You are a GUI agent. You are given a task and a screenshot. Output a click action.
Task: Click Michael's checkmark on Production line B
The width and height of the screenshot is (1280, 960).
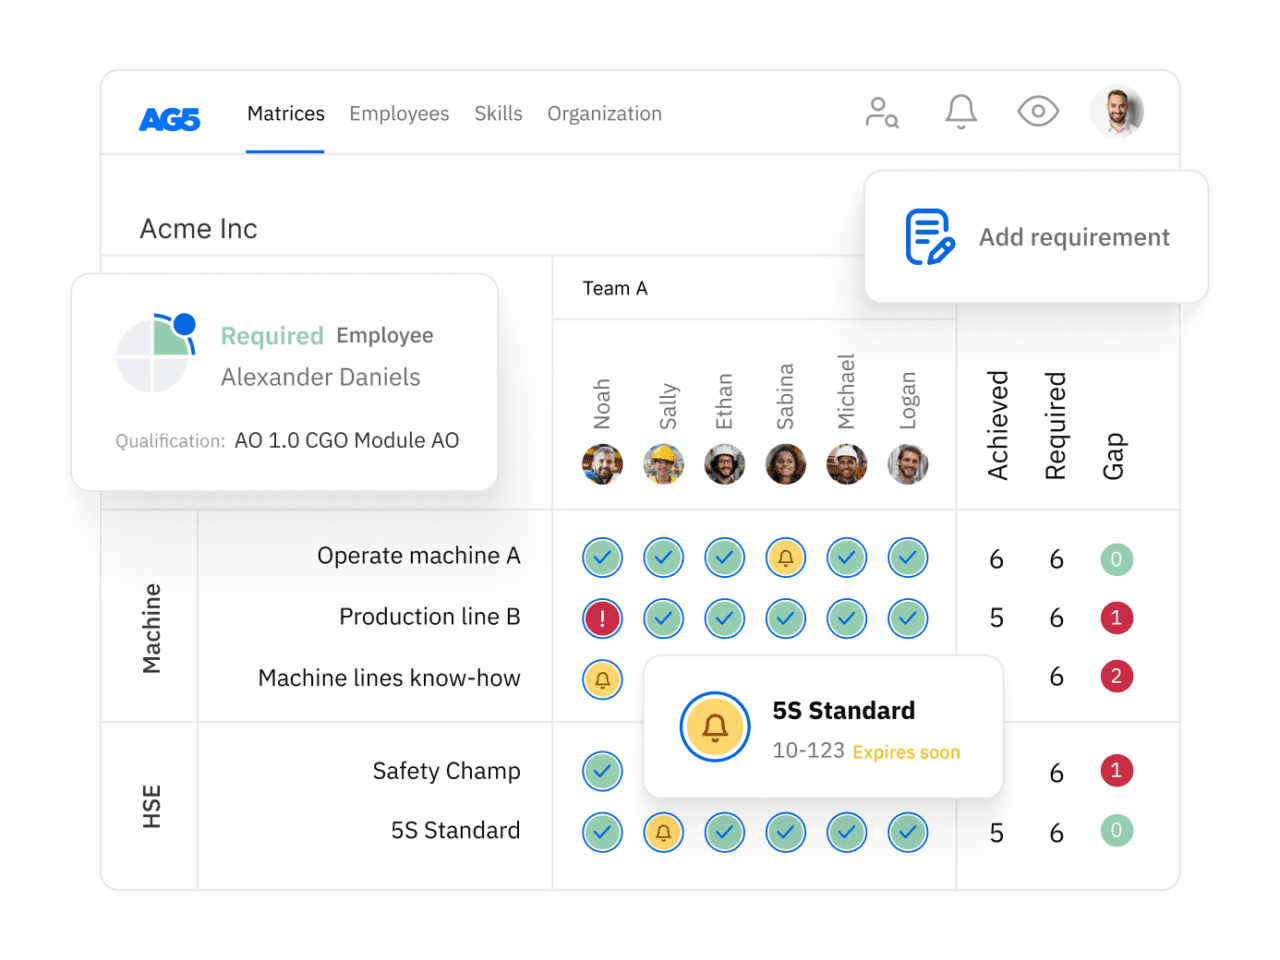coord(847,619)
